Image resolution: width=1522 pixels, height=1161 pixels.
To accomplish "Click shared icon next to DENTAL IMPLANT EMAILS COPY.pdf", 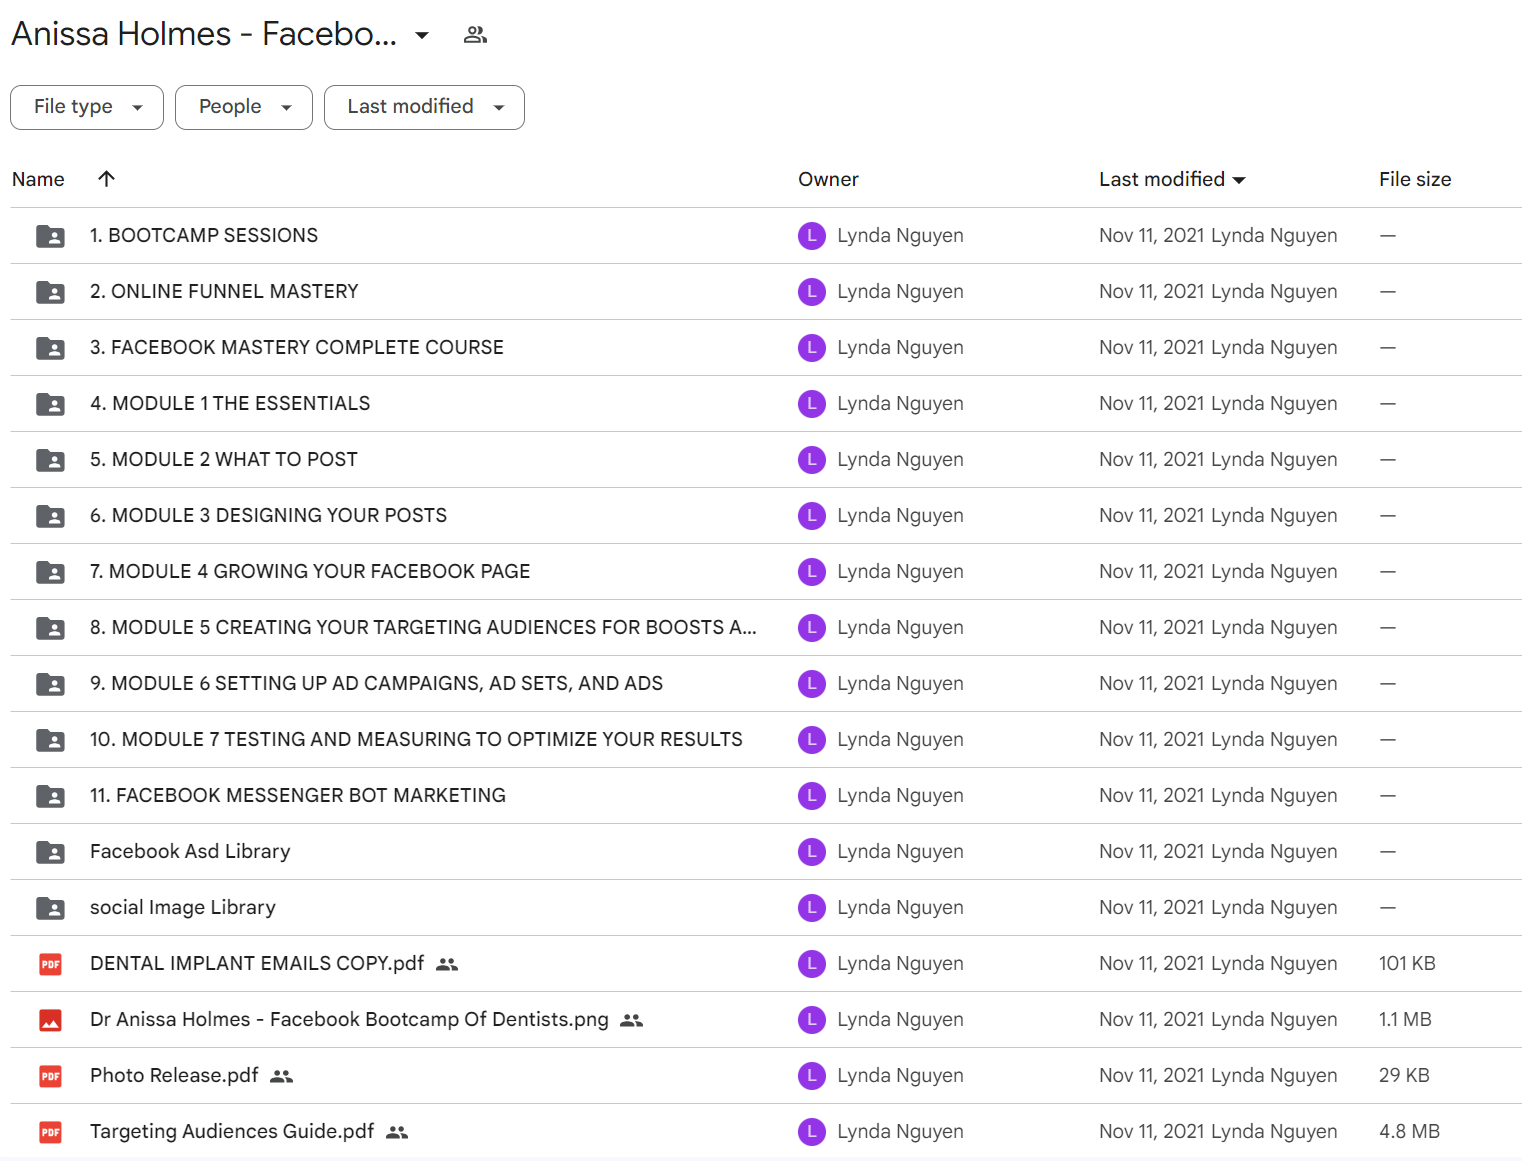I will pos(447,964).
